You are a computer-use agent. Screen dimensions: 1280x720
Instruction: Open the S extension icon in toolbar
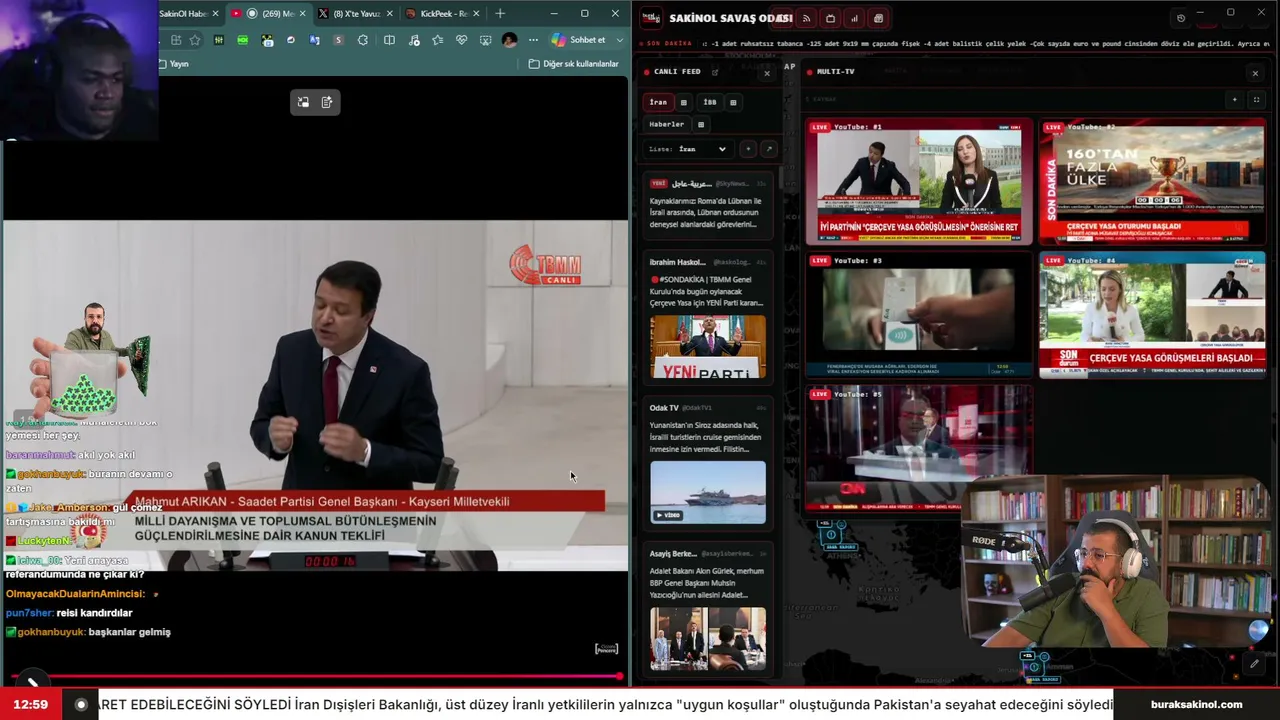click(339, 40)
